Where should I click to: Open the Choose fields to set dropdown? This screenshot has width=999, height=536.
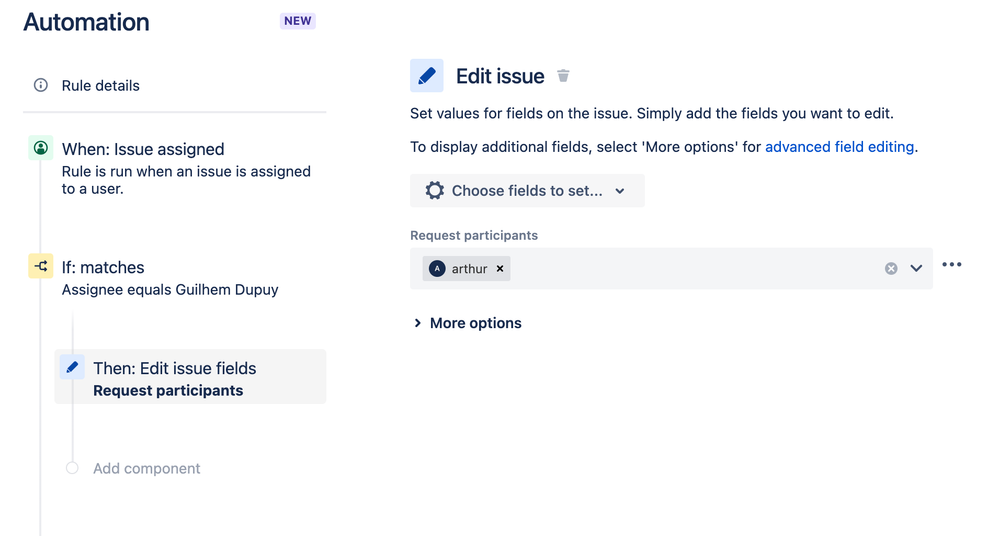pos(528,191)
